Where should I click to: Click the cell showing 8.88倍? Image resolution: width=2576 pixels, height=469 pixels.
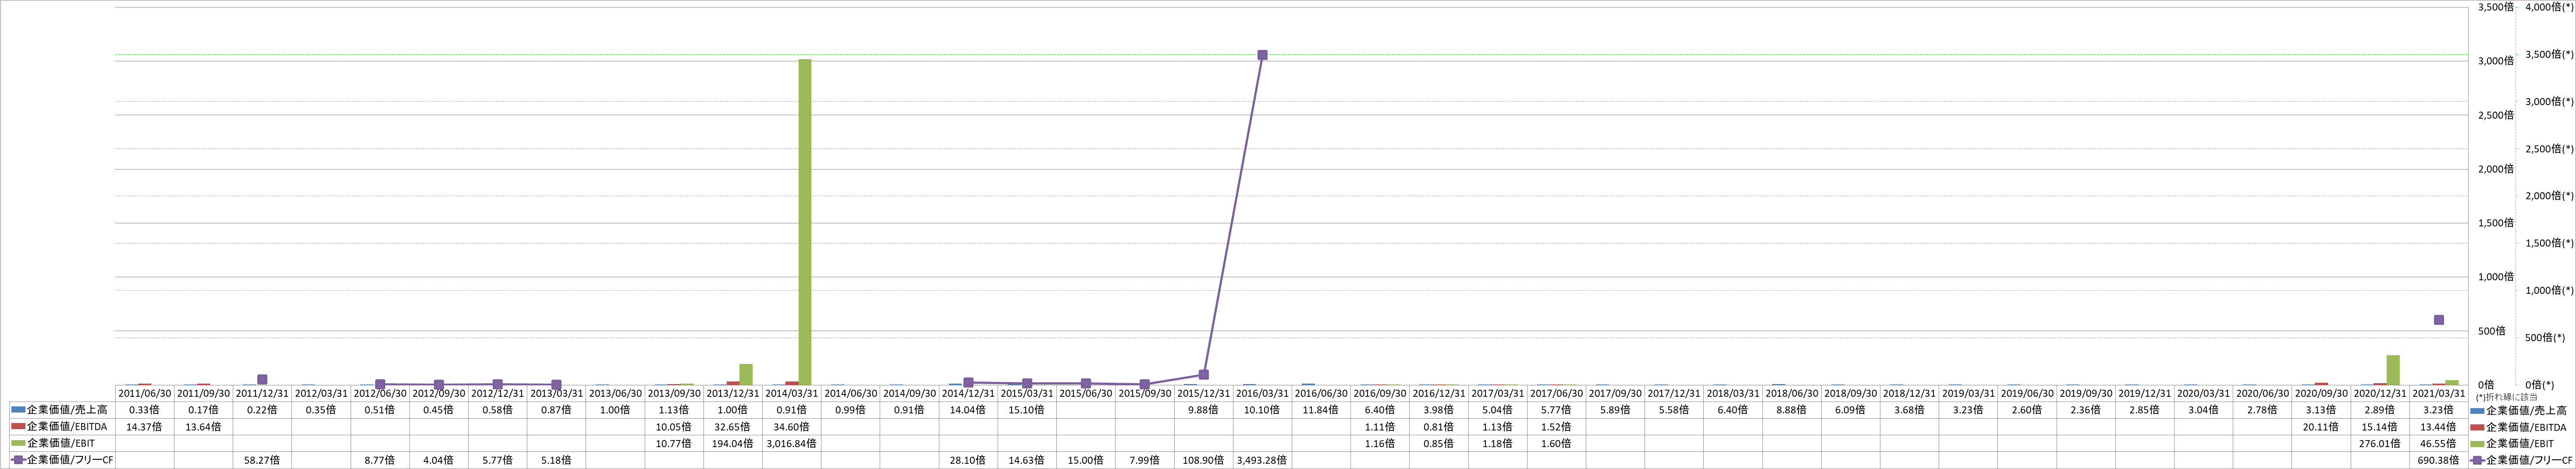[x=1791, y=410]
